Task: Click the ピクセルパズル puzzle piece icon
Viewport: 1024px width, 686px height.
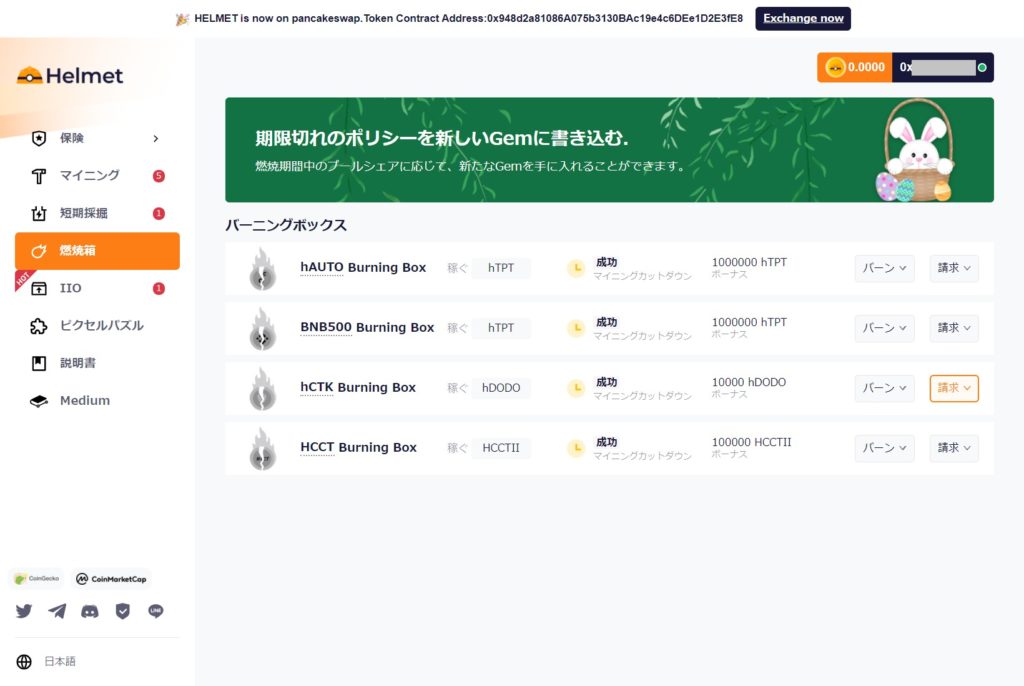Action: (39, 326)
